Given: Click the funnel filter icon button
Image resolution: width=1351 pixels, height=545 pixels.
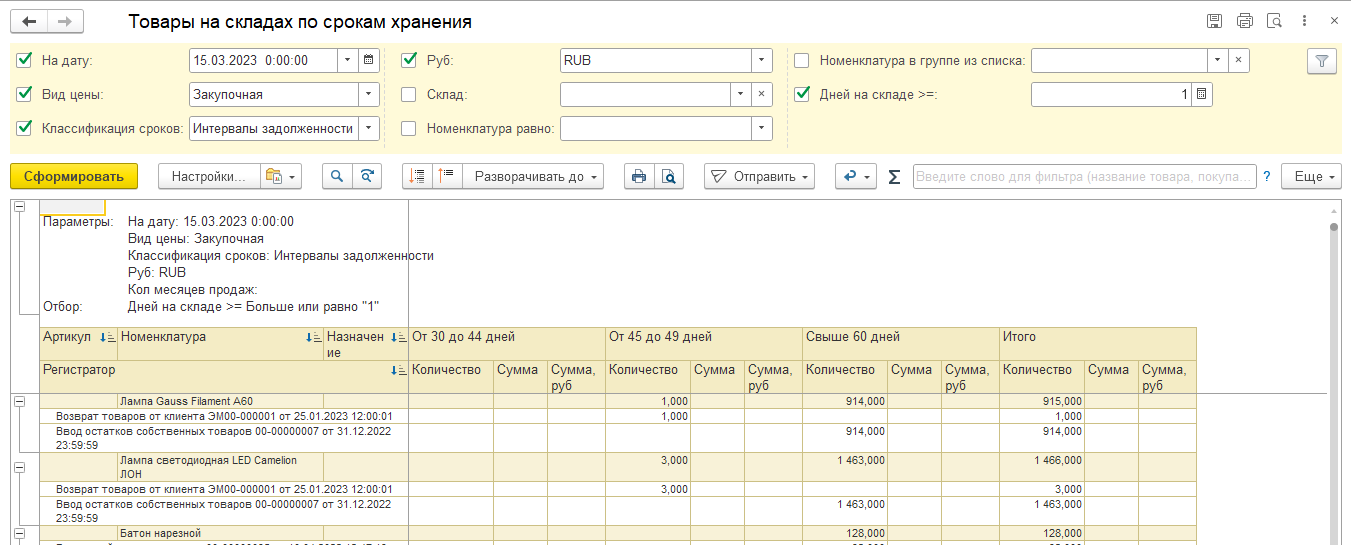Looking at the screenshot, I should pos(1321,61).
